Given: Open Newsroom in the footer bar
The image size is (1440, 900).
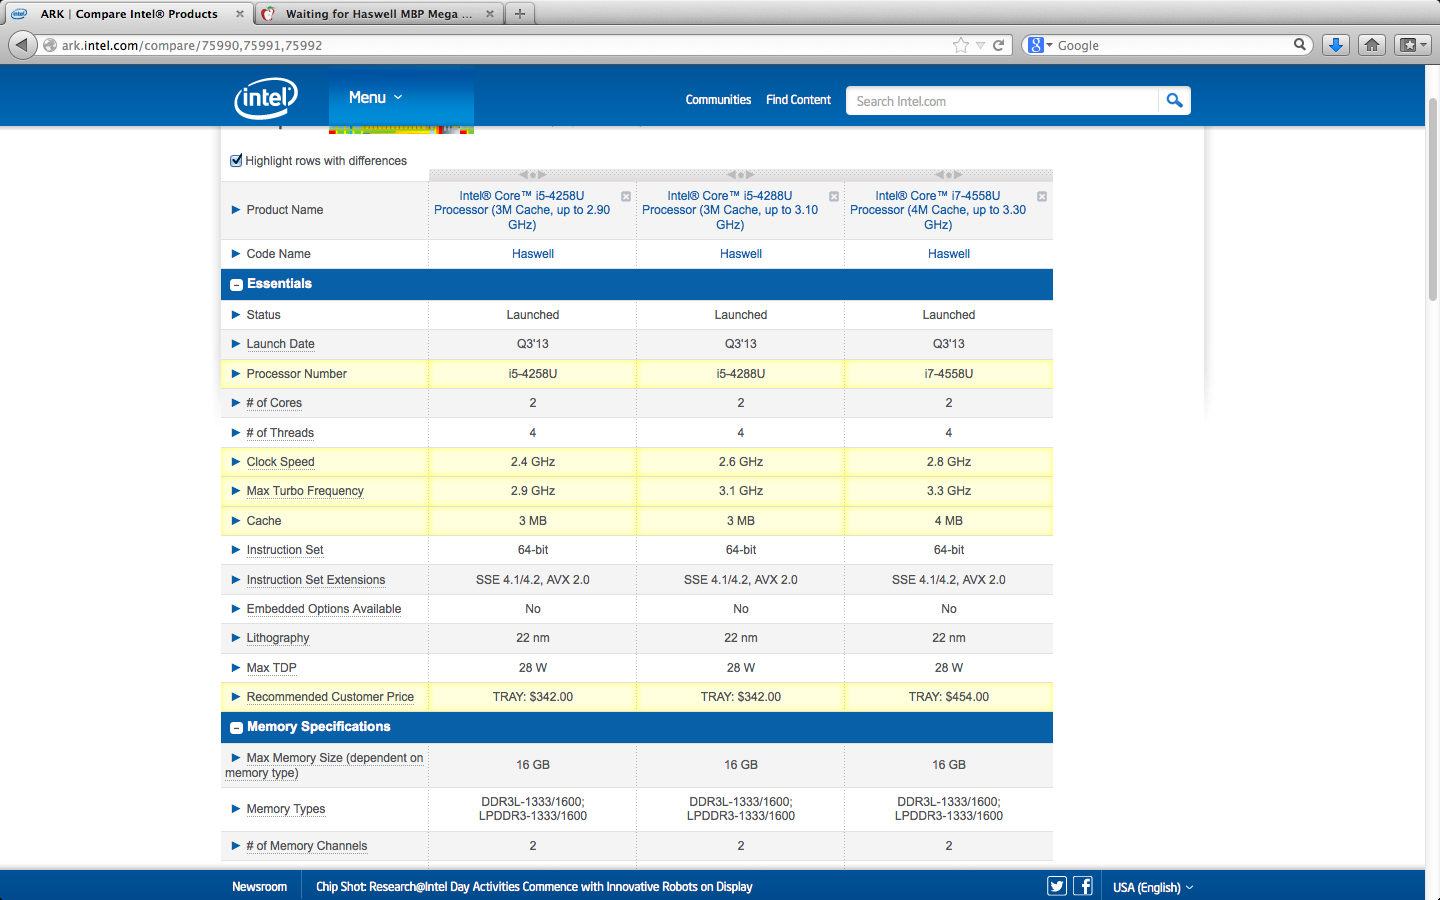Looking at the screenshot, I should tap(259, 887).
